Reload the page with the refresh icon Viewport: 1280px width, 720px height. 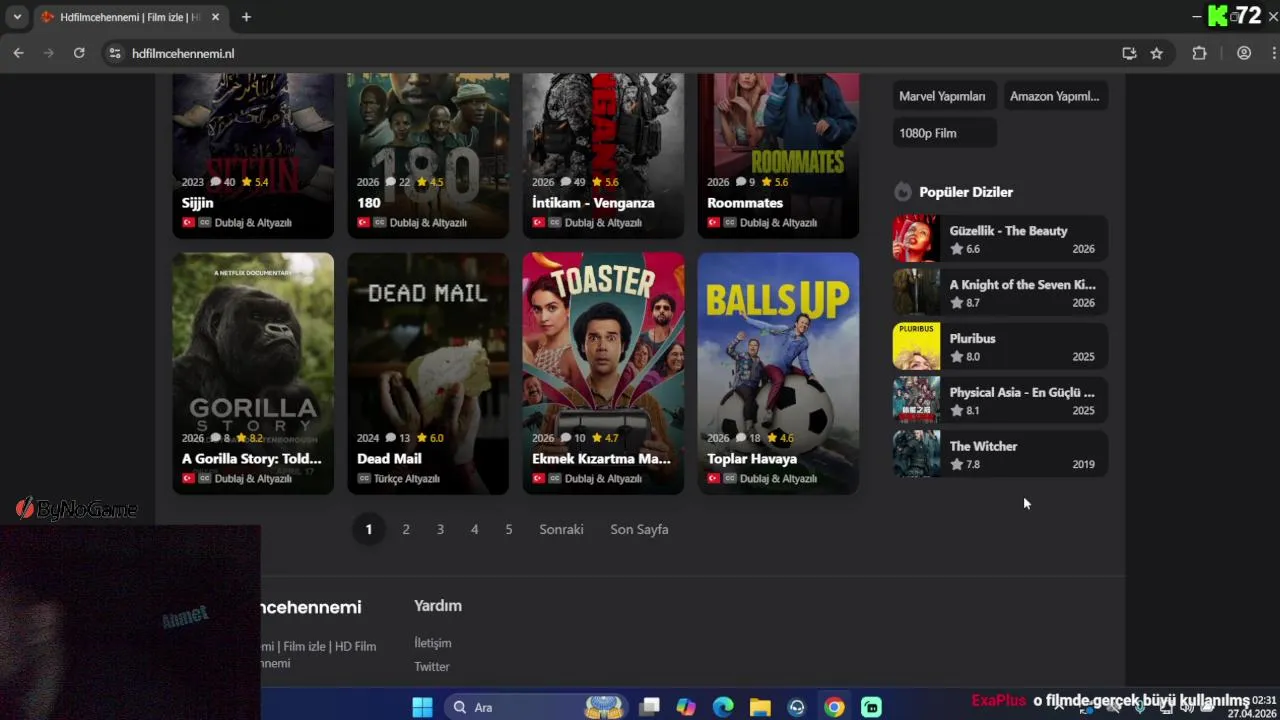[x=79, y=53]
